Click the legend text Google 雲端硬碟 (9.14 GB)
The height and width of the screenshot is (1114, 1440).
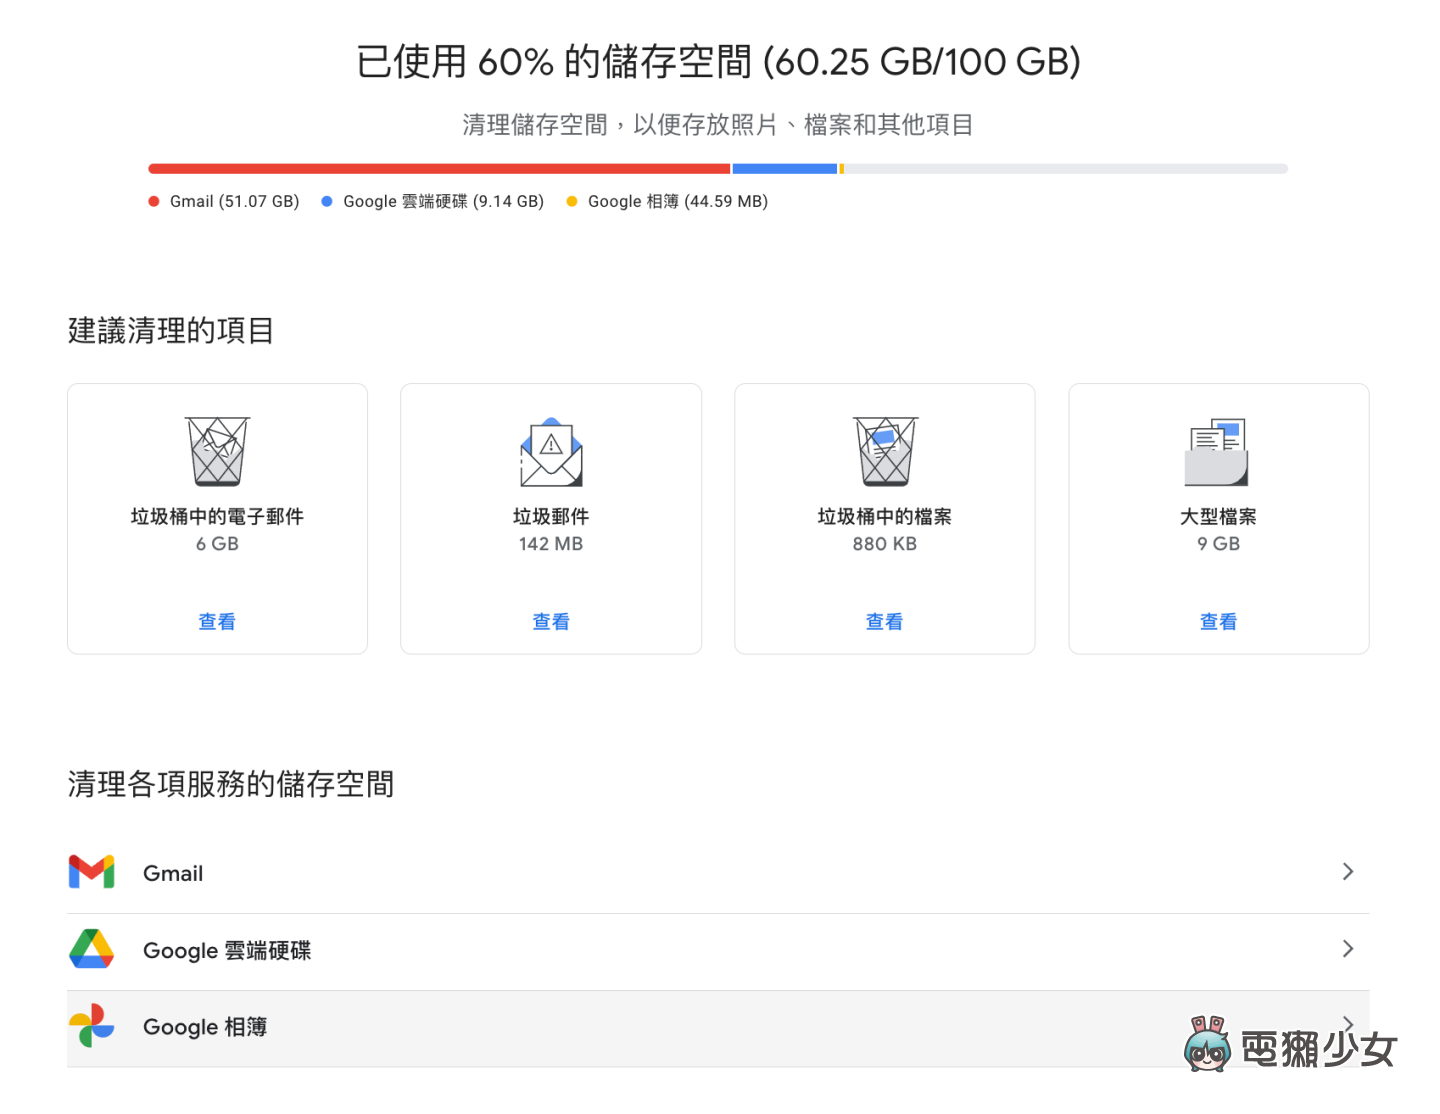coord(444,201)
